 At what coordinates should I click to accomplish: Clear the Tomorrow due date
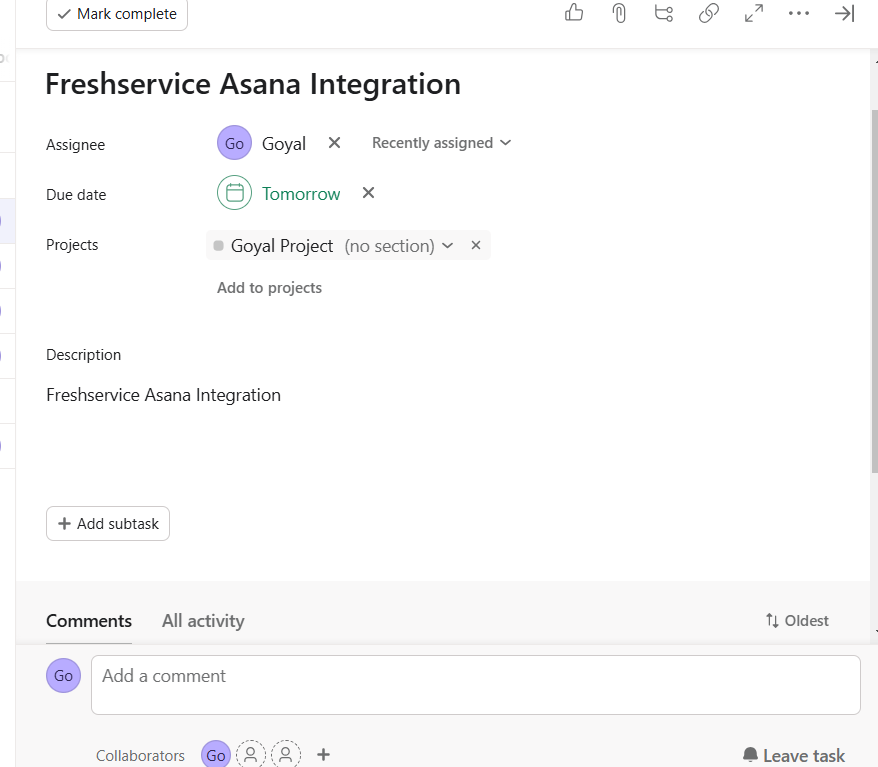pos(368,193)
